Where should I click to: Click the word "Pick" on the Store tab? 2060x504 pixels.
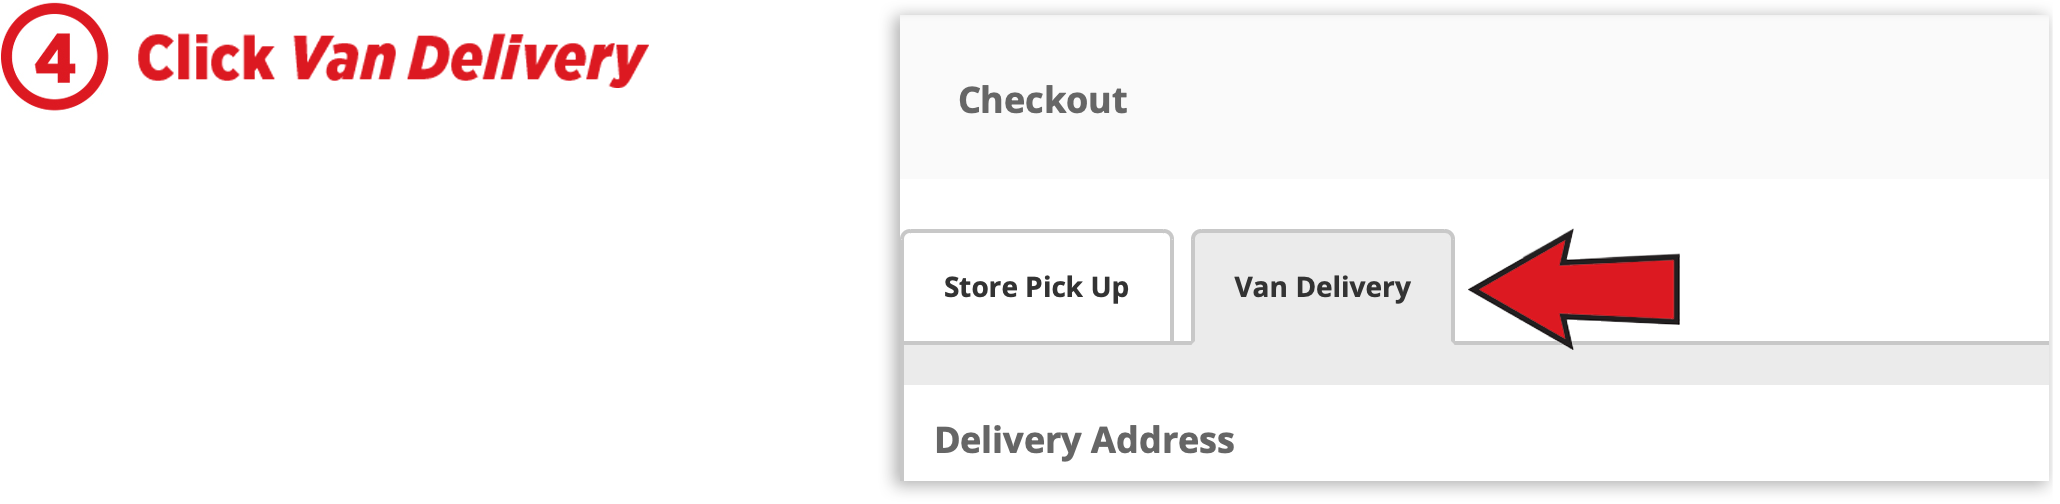click(x=1054, y=288)
